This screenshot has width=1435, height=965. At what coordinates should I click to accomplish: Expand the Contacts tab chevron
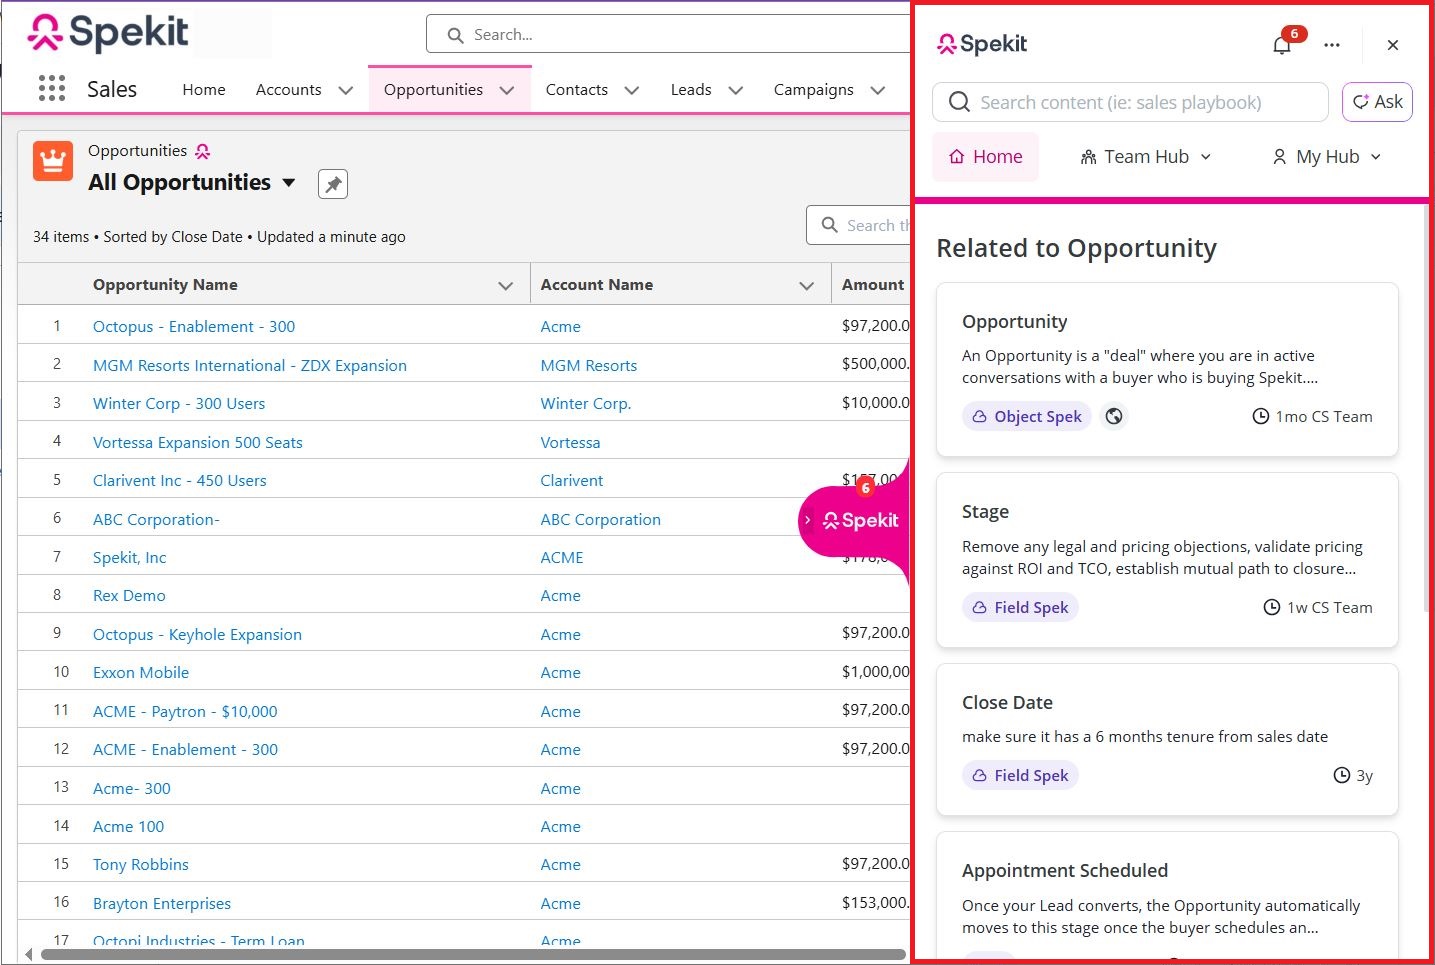point(632,90)
